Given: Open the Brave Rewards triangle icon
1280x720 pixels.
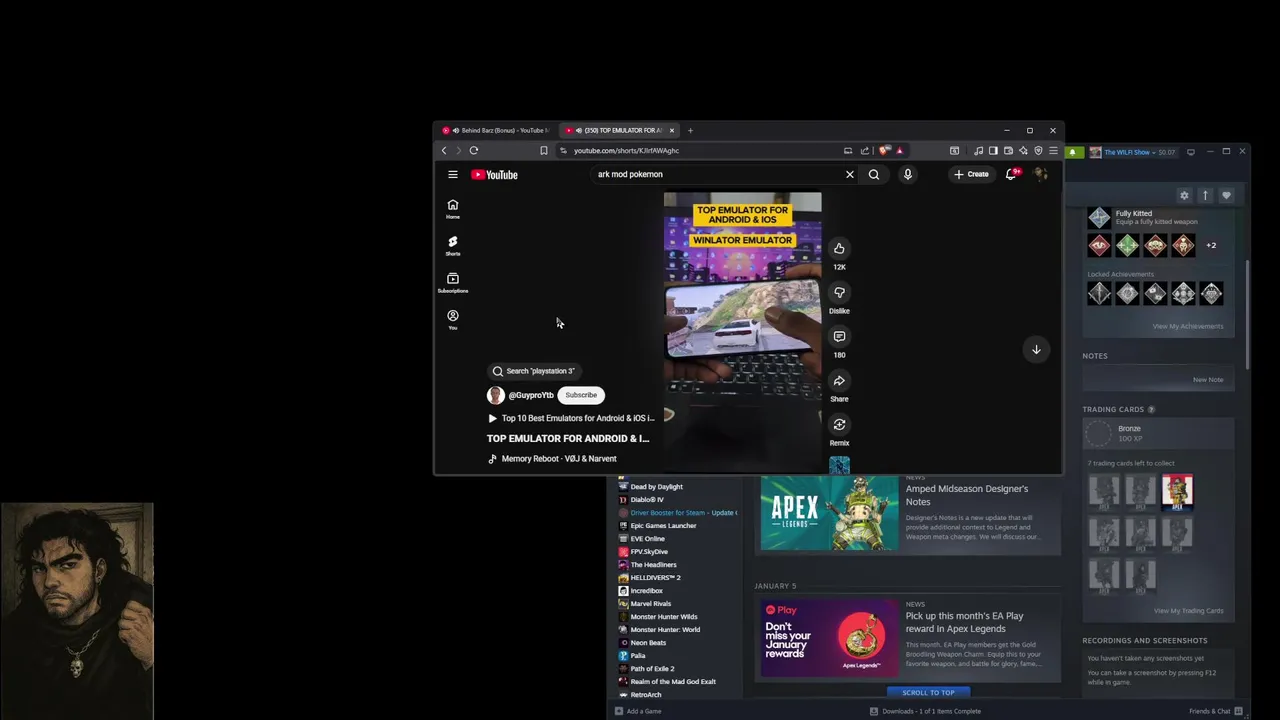Looking at the screenshot, I should coord(899,151).
